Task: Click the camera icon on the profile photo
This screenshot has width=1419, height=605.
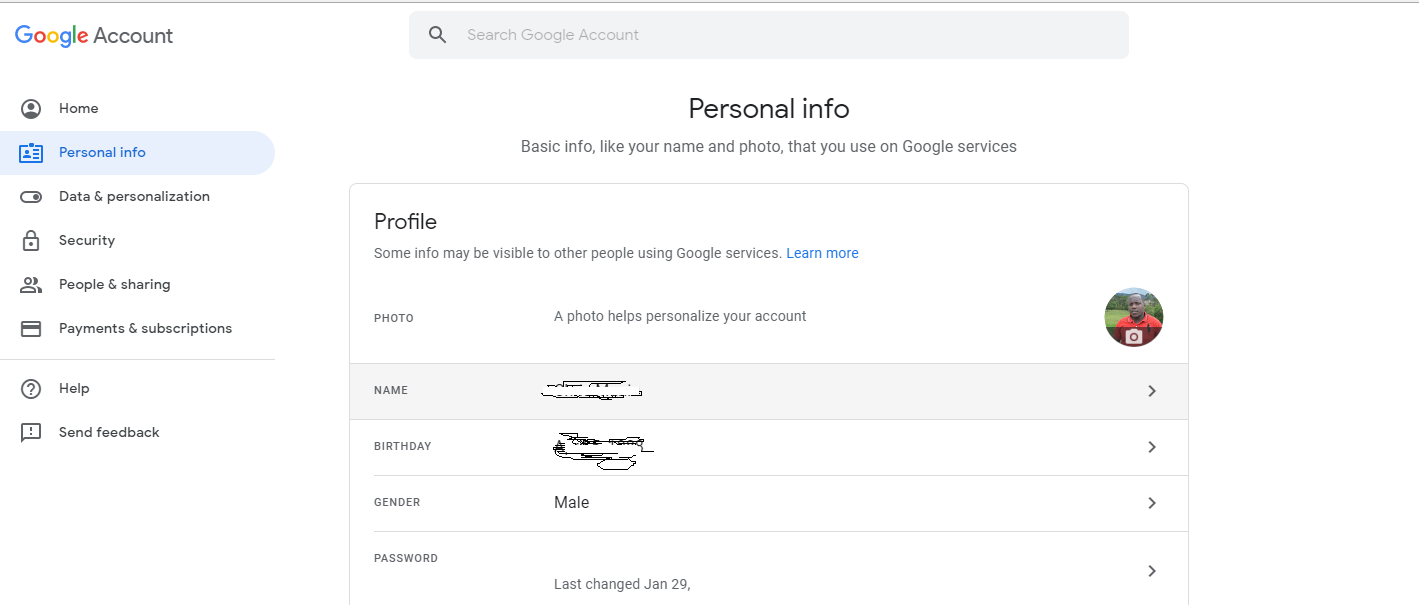Action: click(1134, 337)
